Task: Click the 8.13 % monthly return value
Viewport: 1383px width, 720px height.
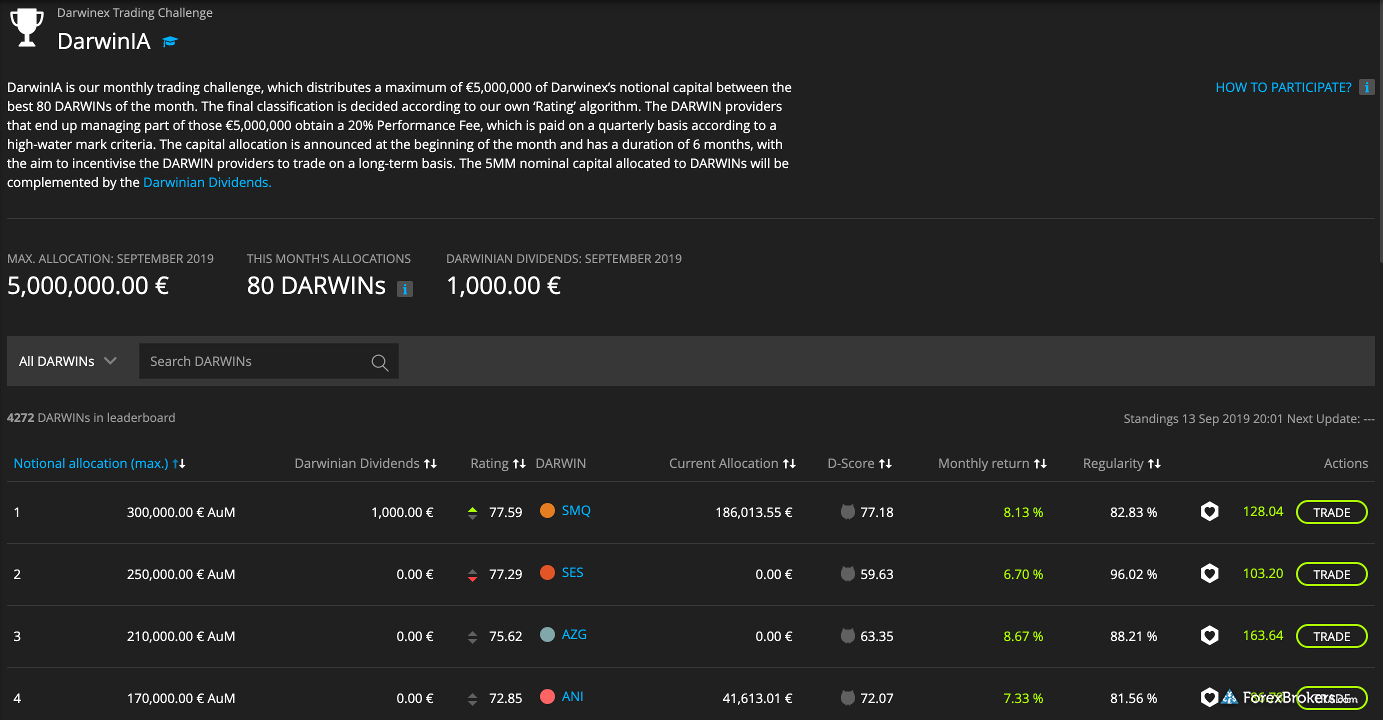Action: click(1023, 513)
